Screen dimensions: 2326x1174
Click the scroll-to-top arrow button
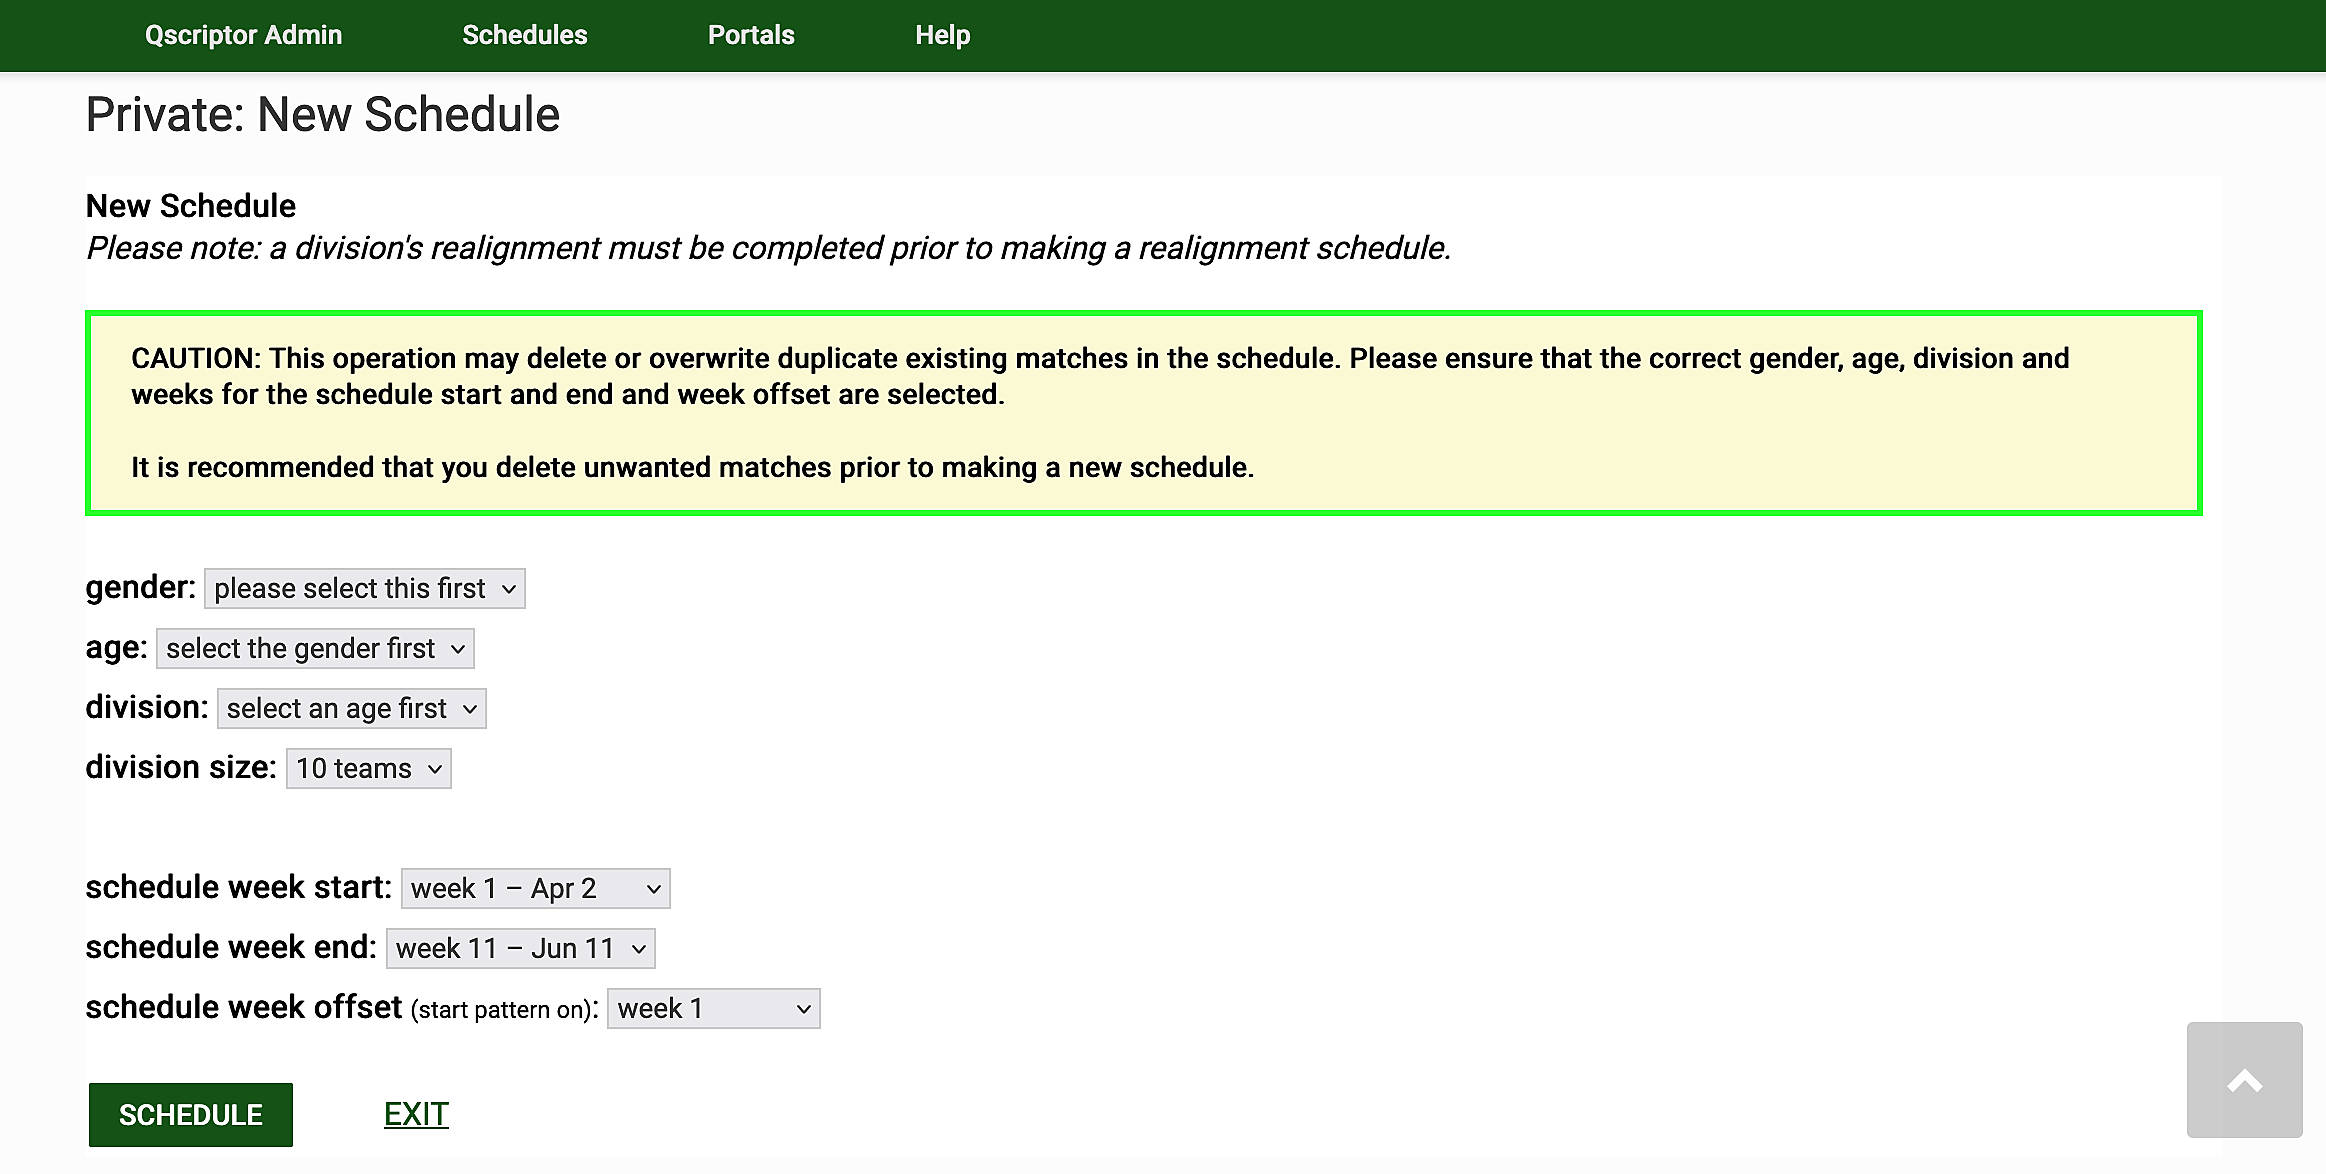2244,1080
